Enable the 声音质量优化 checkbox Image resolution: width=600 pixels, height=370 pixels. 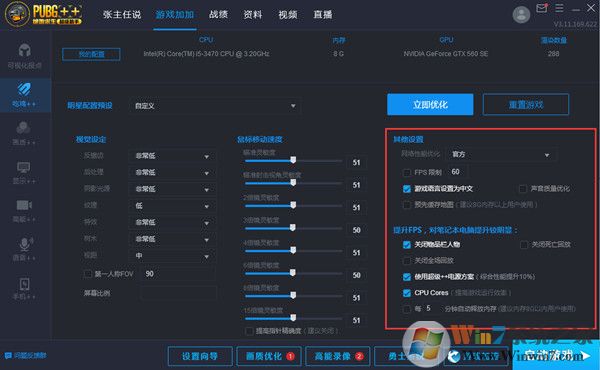[x=523, y=189]
